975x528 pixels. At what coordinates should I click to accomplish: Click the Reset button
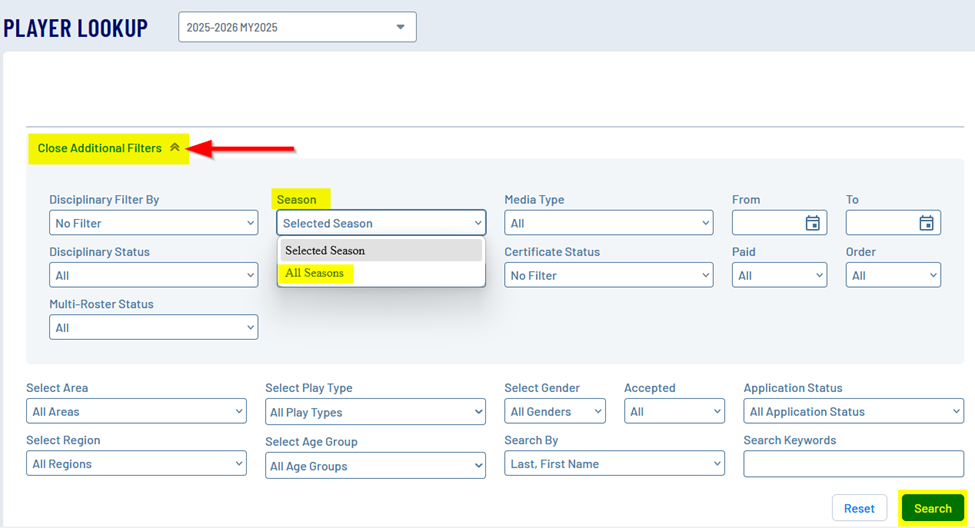point(859,508)
